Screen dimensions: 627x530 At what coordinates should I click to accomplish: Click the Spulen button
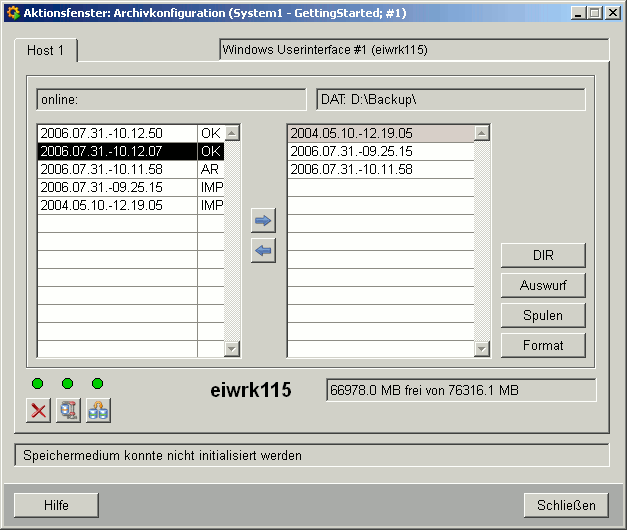click(543, 316)
